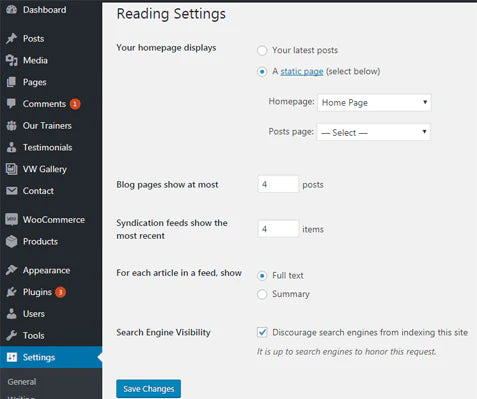Click the Save Changes button

[149, 389]
